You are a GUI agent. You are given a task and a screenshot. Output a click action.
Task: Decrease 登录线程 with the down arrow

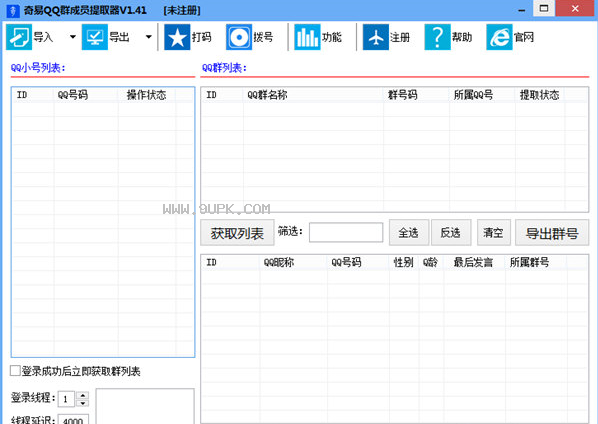[x=82, y=403]
